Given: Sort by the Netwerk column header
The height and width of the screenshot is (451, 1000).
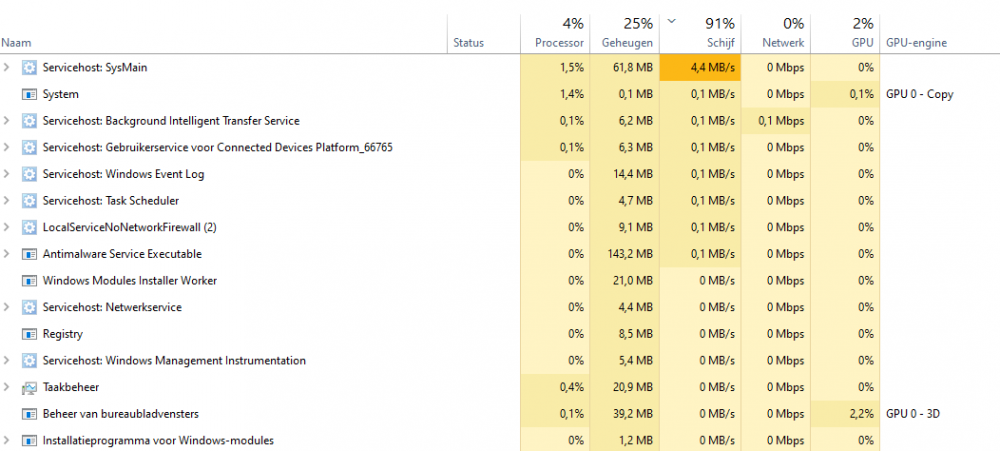Looking at the screenshot, I should pyautogui.click(x=782, y=43).
